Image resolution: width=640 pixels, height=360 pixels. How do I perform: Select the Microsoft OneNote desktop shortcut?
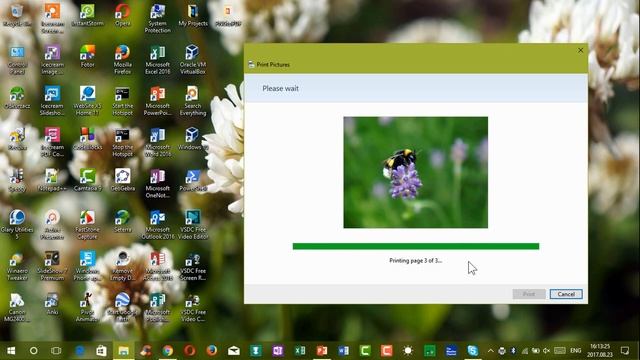(158, 184)
